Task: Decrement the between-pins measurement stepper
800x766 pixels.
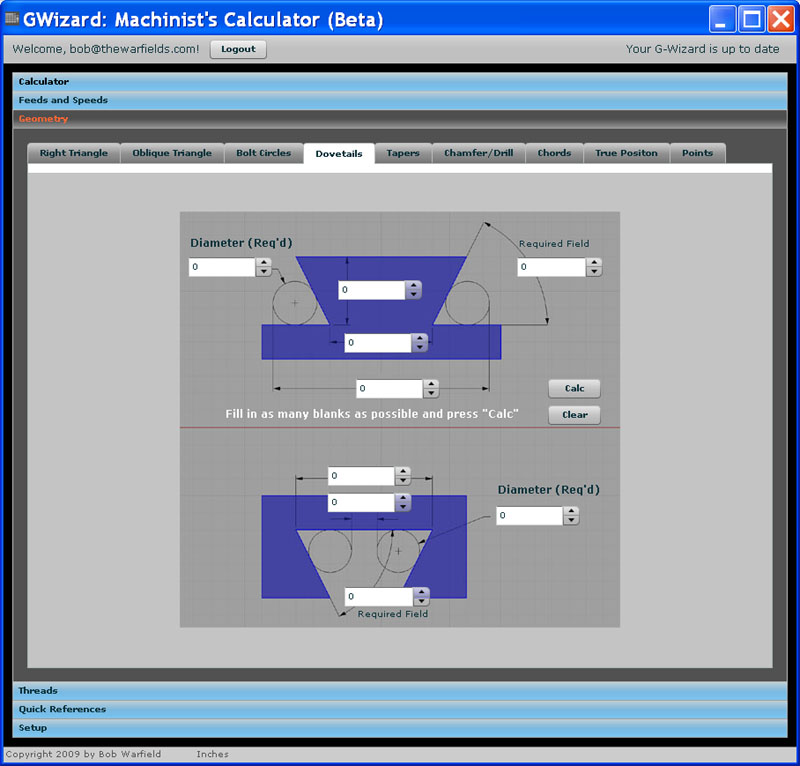Action: pos(403,507)
